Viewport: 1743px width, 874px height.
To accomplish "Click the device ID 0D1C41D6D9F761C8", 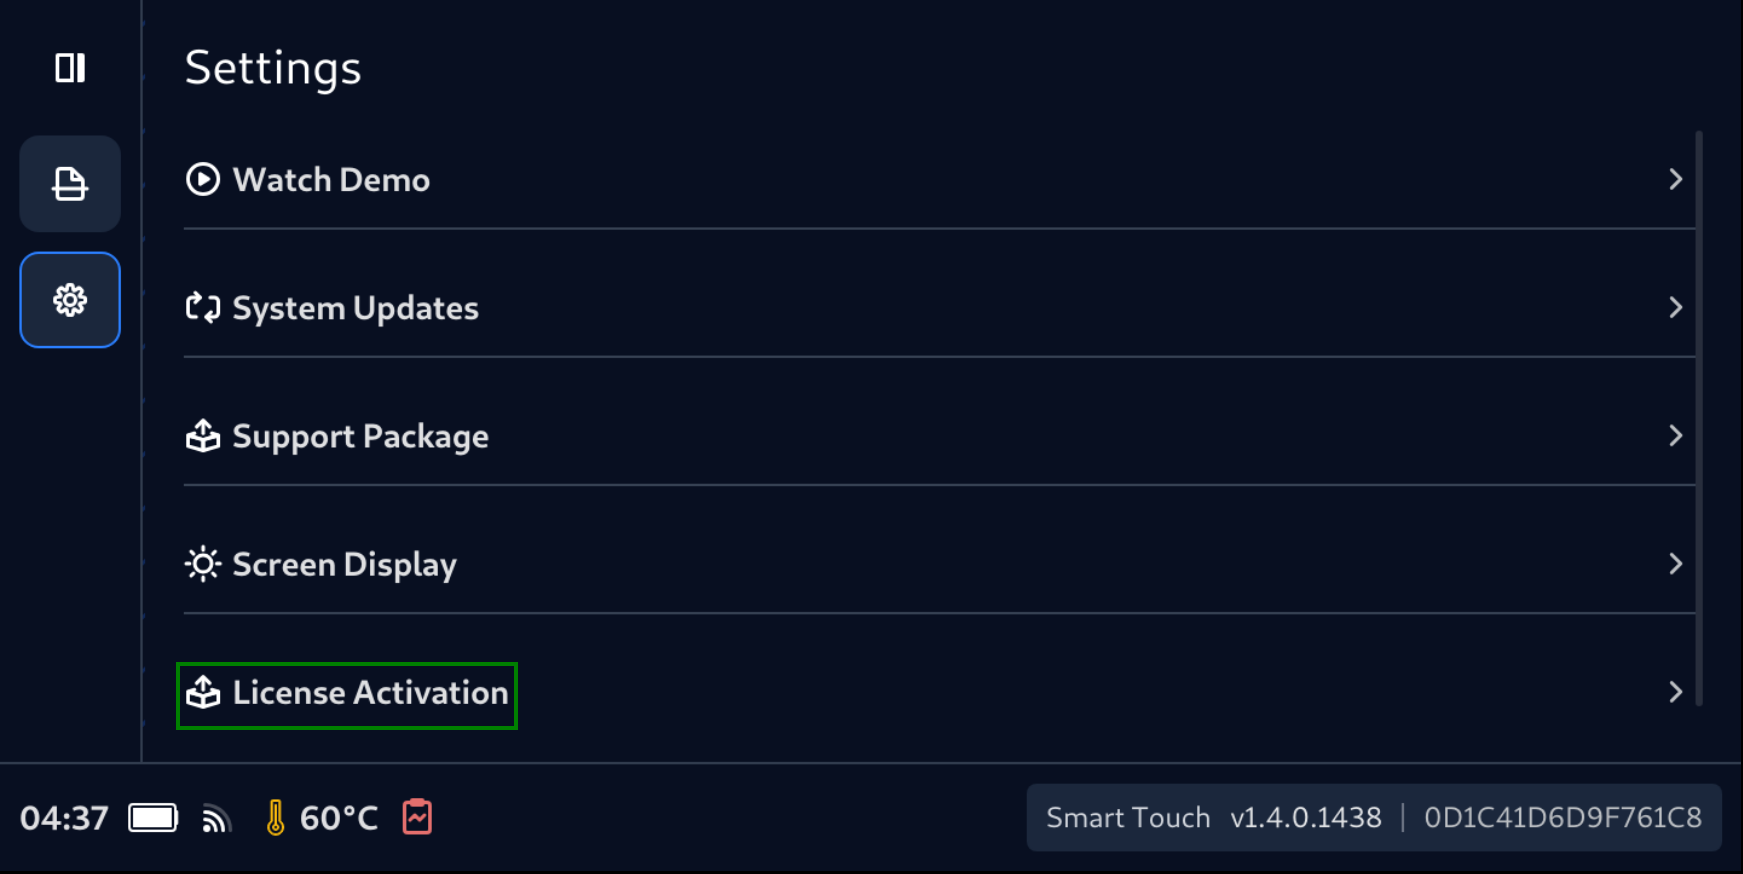I will [1562, 818].
